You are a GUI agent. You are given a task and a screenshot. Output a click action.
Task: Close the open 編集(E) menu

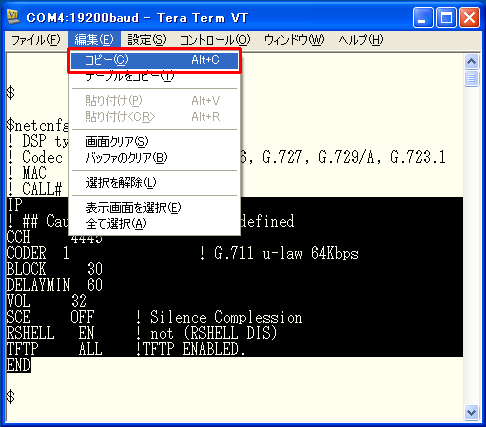pyautogui.click(x=94, y=40)
